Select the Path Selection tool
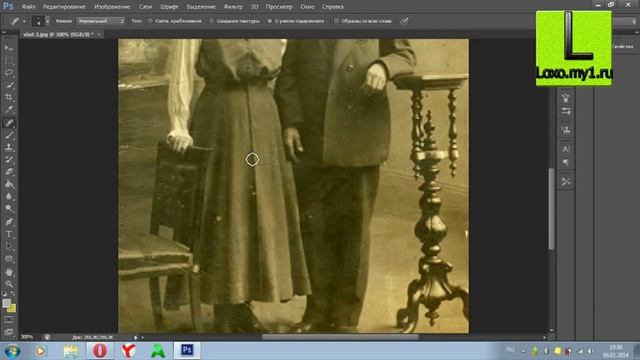 tap(9, 247)
